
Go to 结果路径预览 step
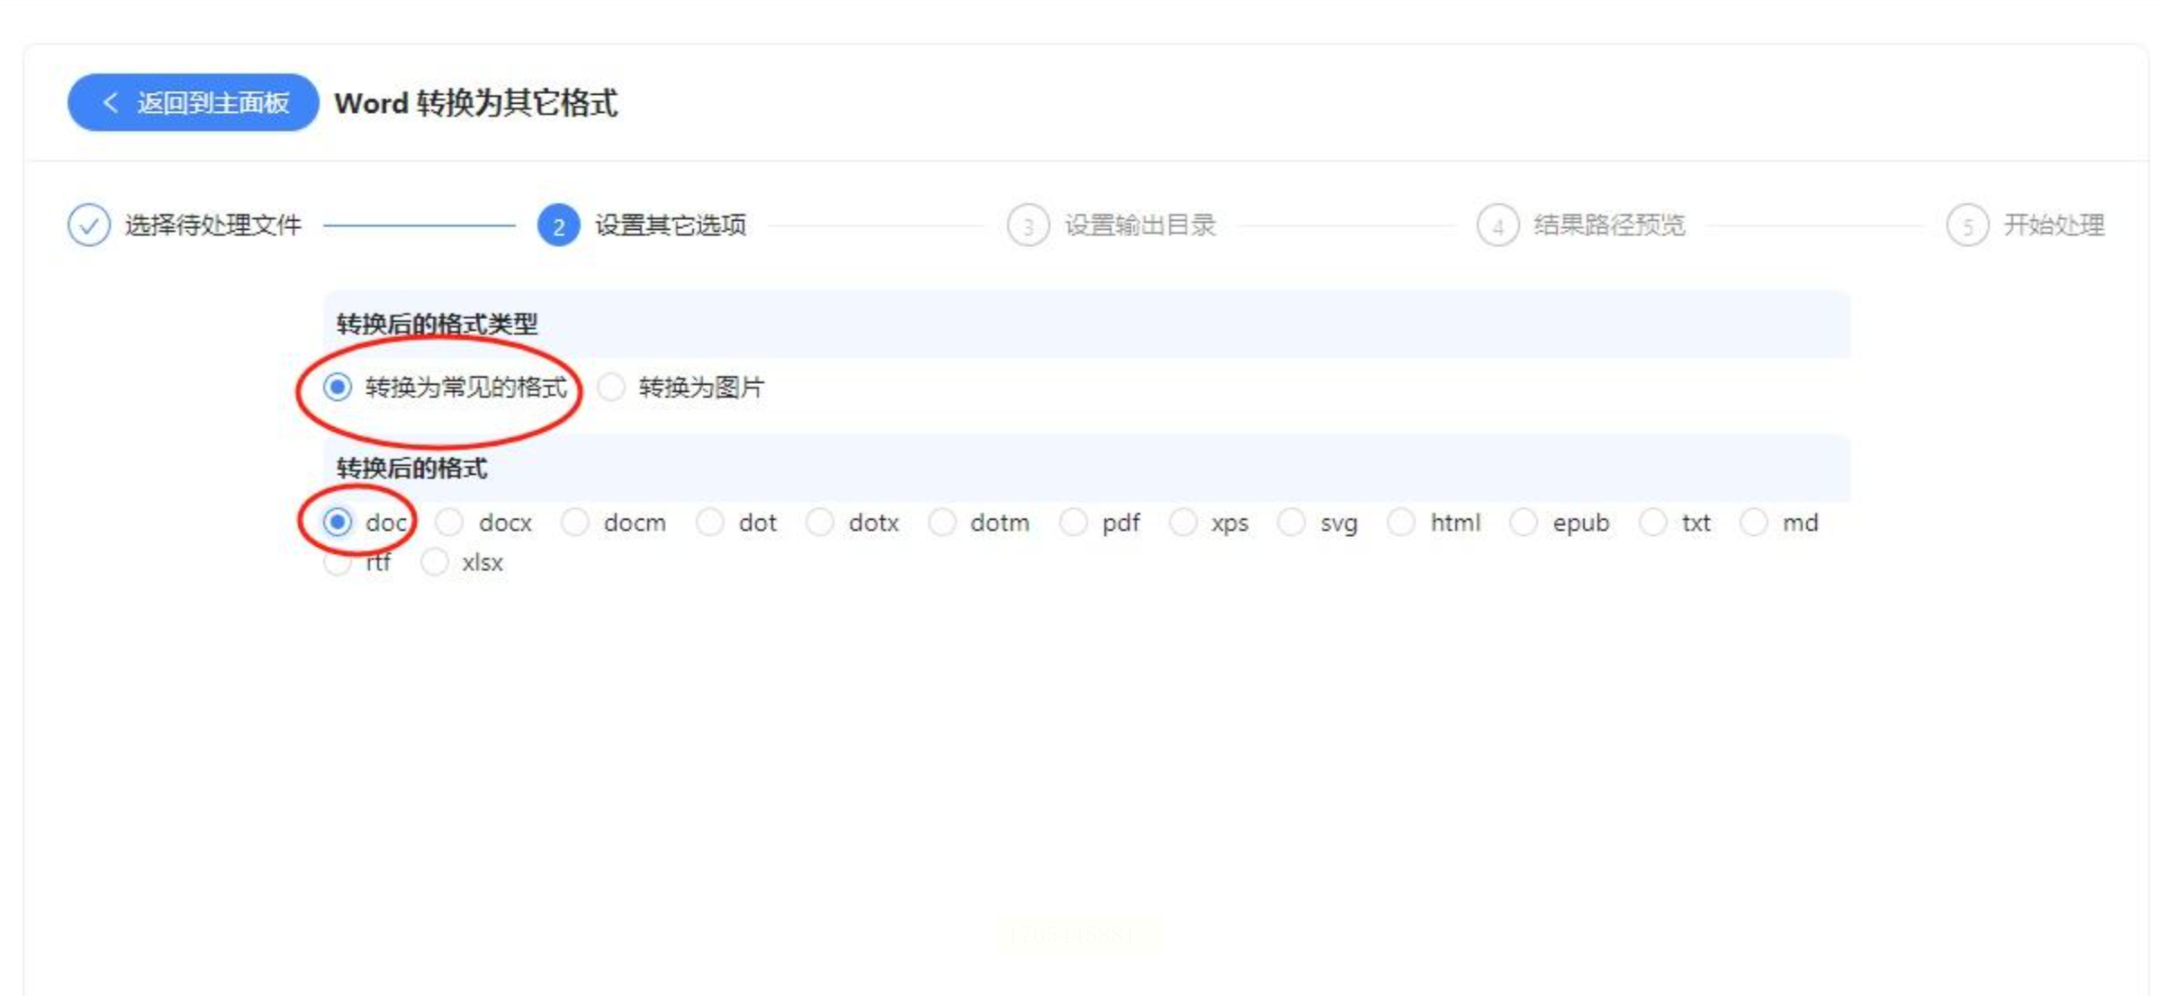pyautogui.click(x=1609, y=225)
